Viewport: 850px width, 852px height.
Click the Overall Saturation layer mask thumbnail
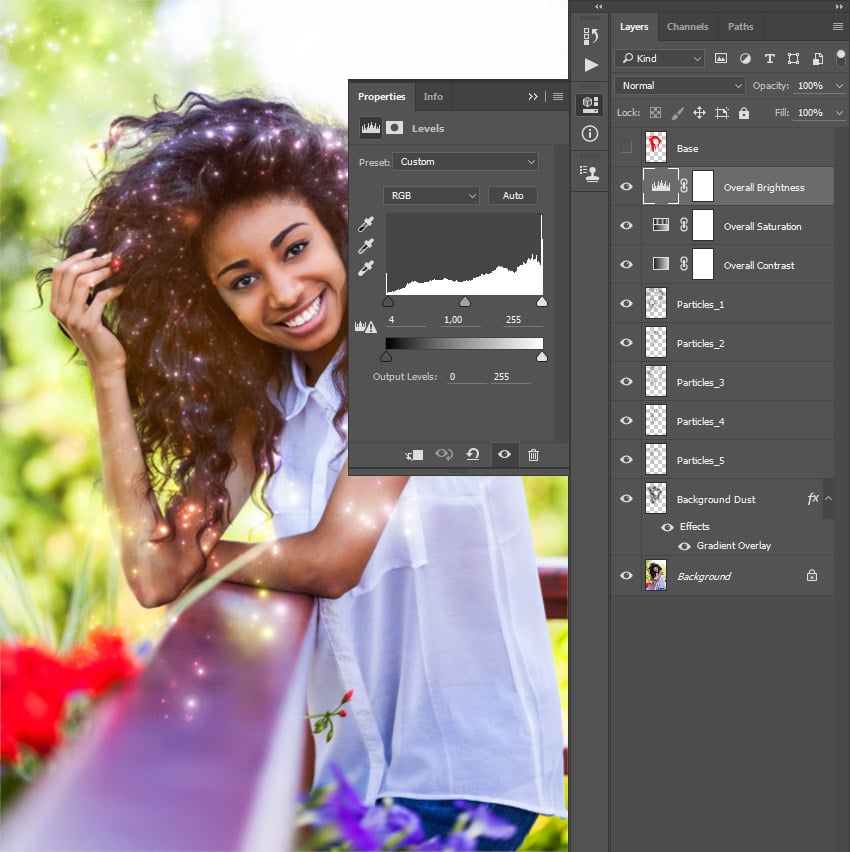(703, 226)
